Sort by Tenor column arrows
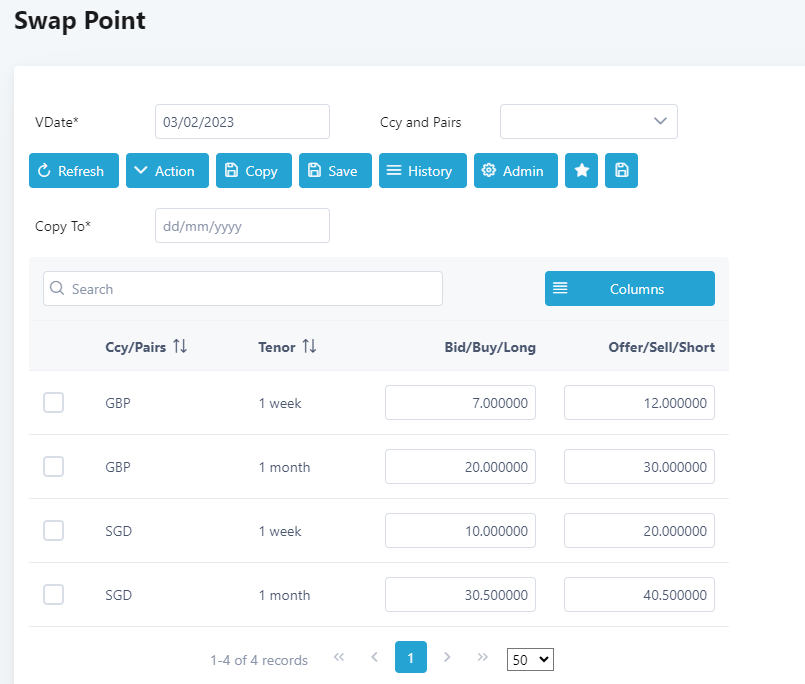805x684 pixels. pyautogui.click(x=309, y=346)
